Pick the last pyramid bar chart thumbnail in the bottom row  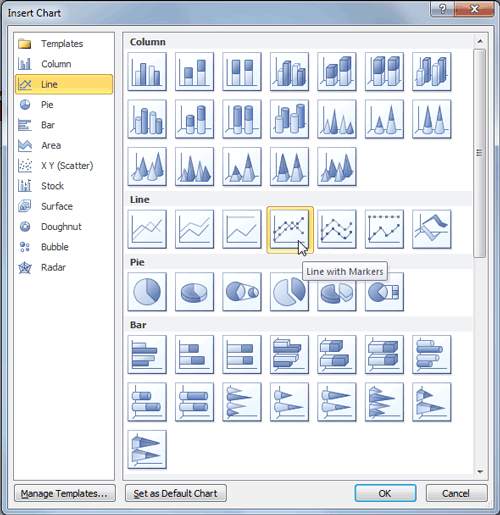147,450
